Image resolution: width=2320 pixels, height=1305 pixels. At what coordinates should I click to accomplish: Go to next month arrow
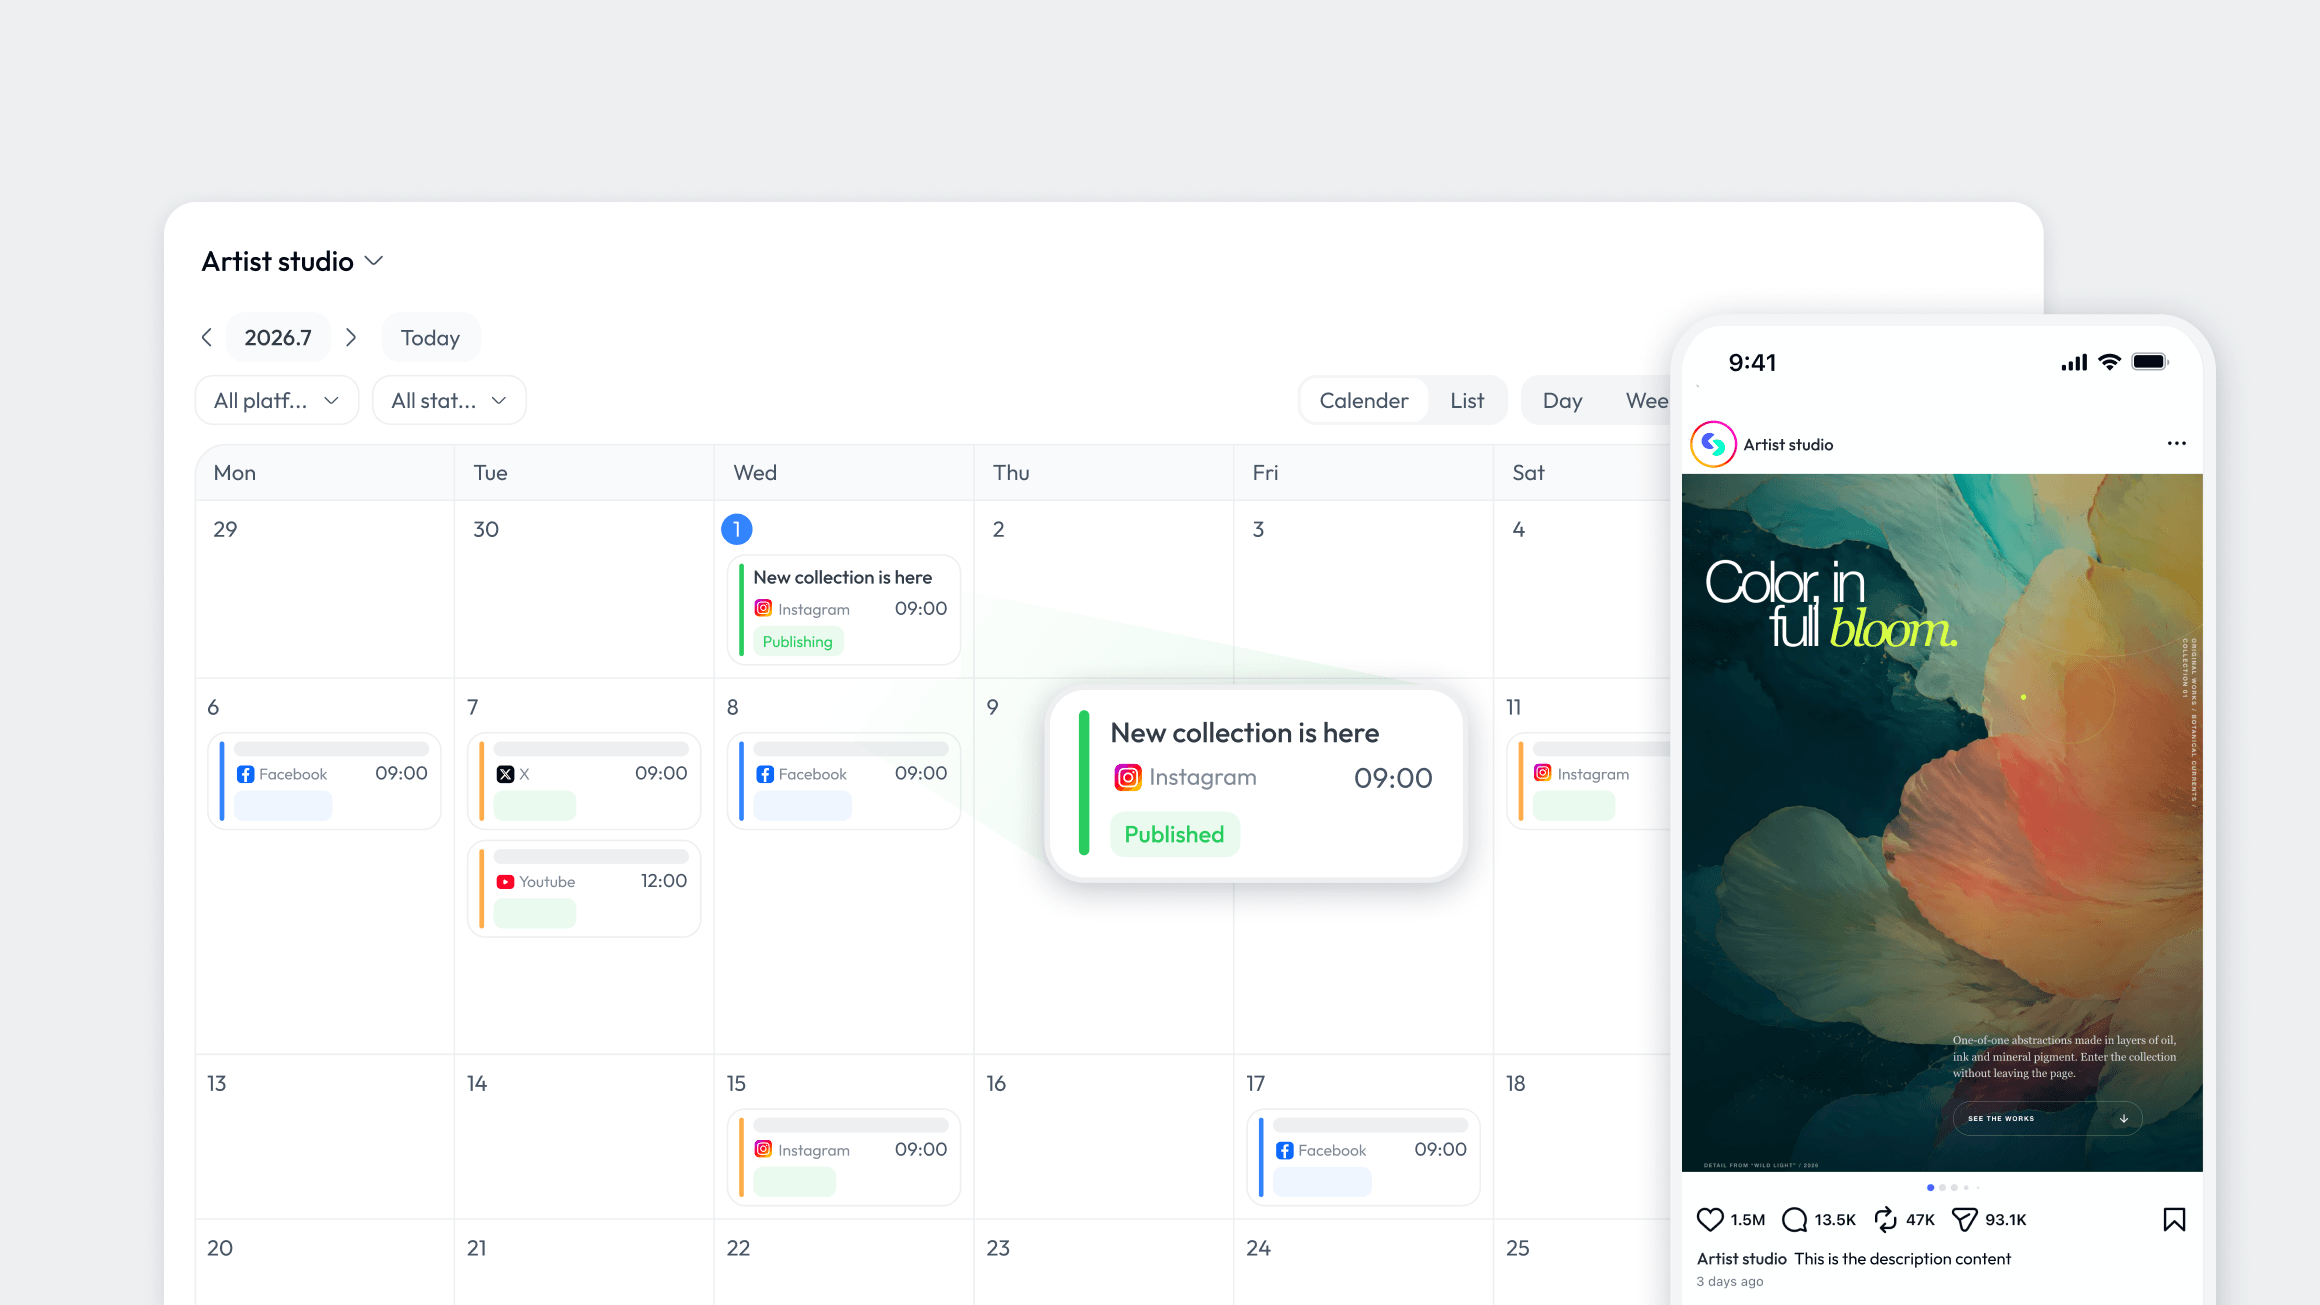[x=351, y=338]
